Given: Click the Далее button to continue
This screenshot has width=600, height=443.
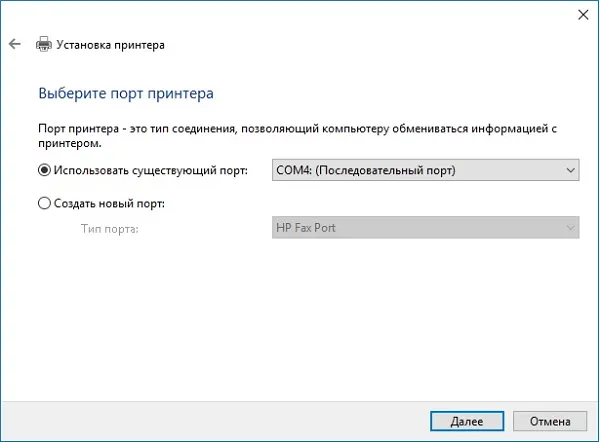Looking at the screenshot, I should click(467, 421).
